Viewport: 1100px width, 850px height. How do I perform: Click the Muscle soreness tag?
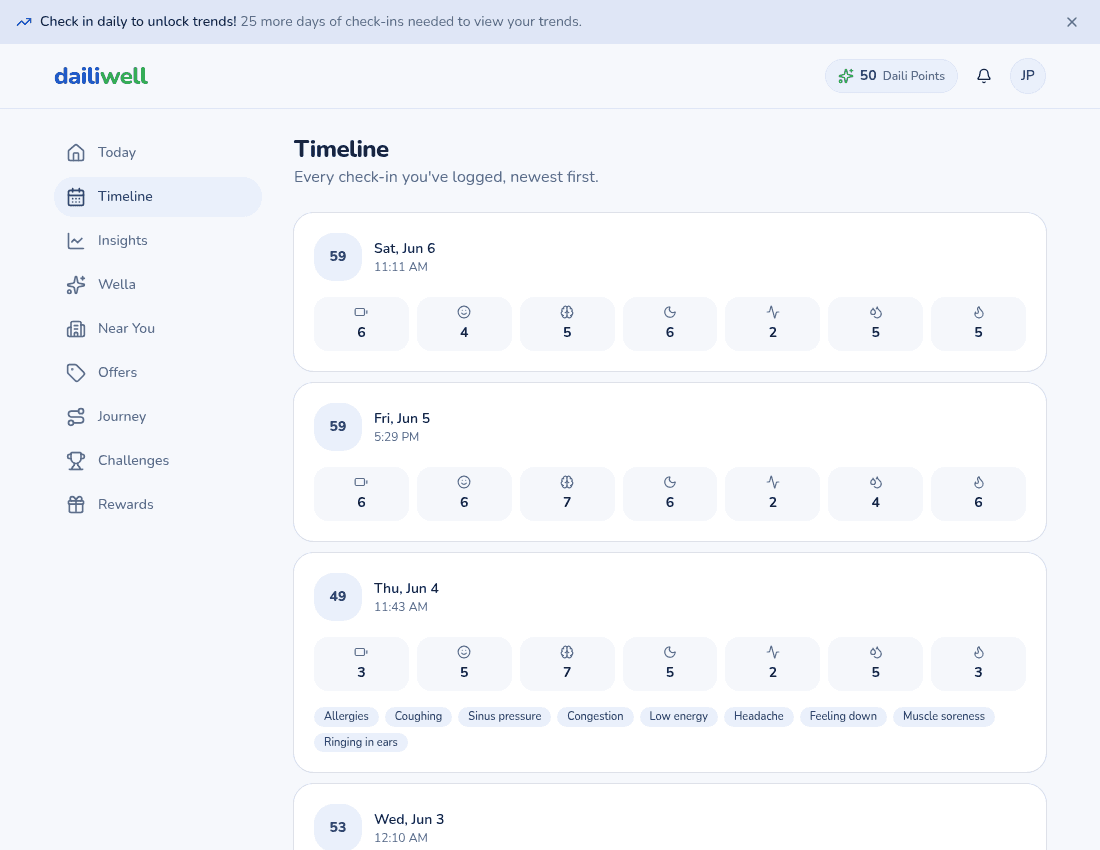944,716
